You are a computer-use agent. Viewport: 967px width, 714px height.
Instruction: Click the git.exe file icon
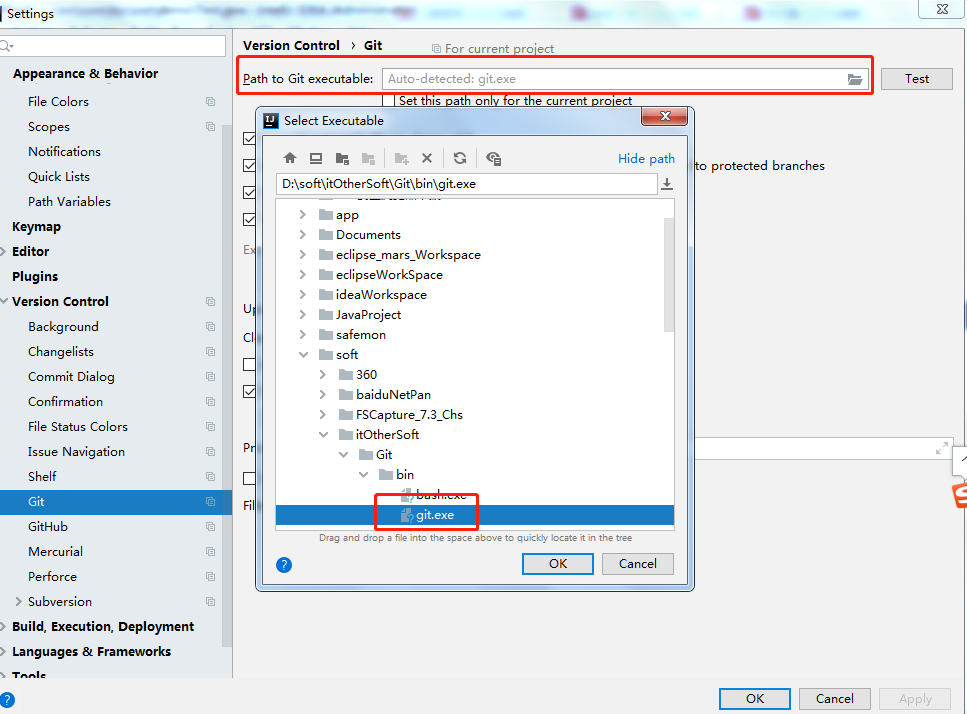(406, 515)
